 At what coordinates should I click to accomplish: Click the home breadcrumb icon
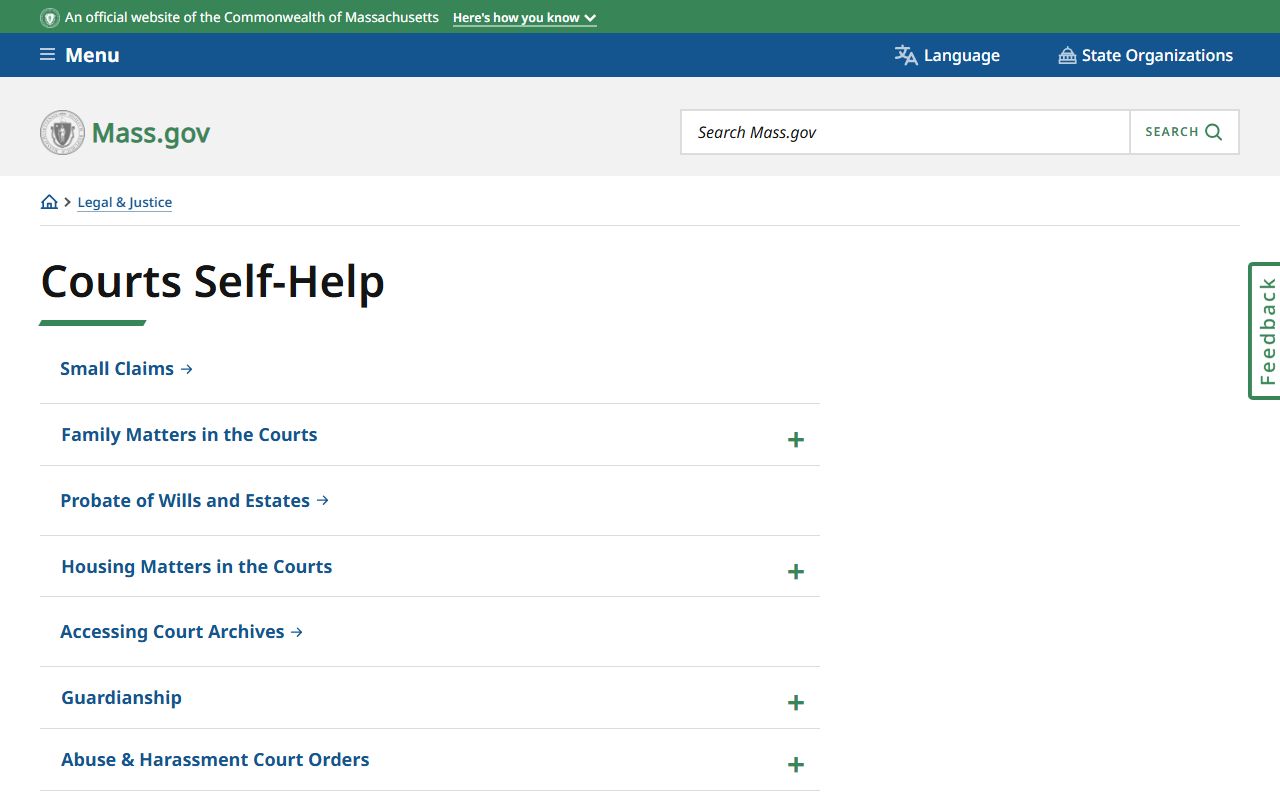49,202
